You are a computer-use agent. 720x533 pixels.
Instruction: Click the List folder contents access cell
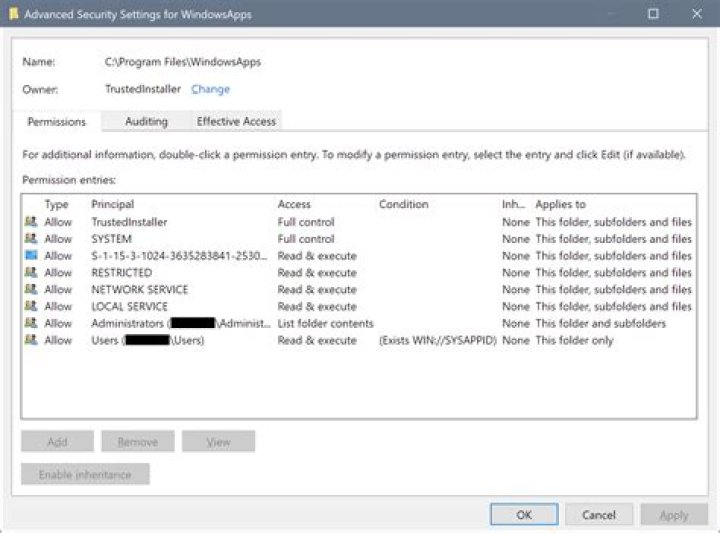tap(326, 323)
